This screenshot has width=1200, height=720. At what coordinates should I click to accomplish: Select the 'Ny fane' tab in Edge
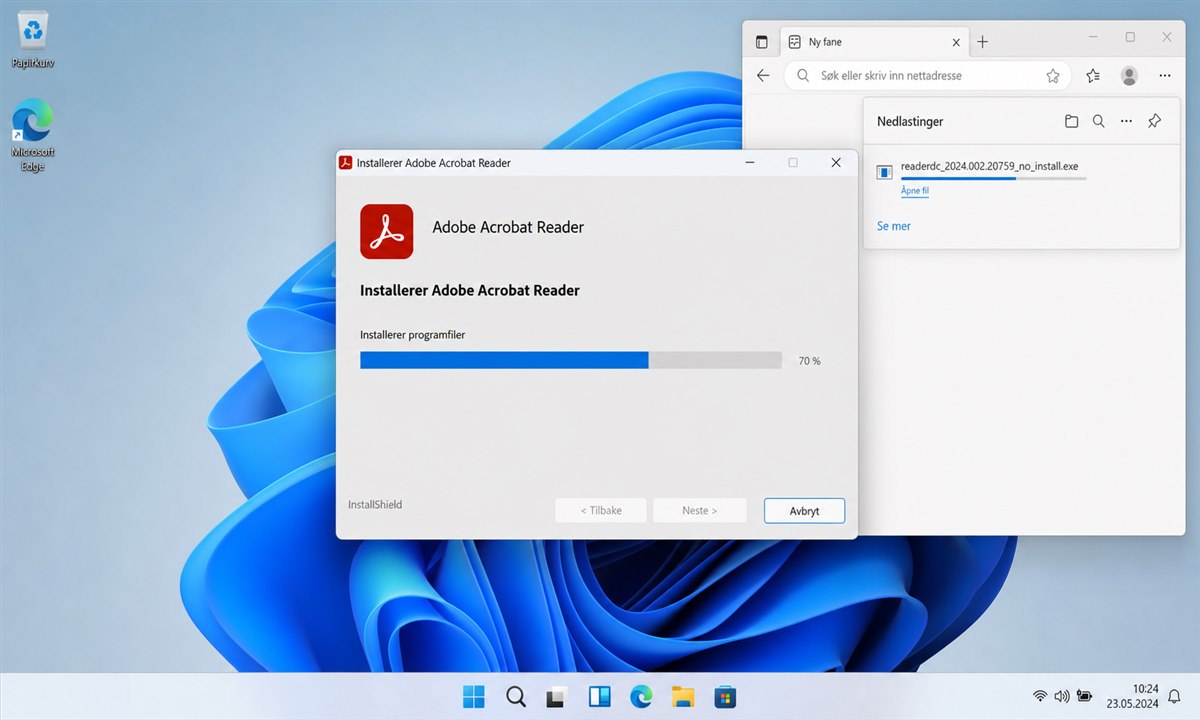pos(872,42)
